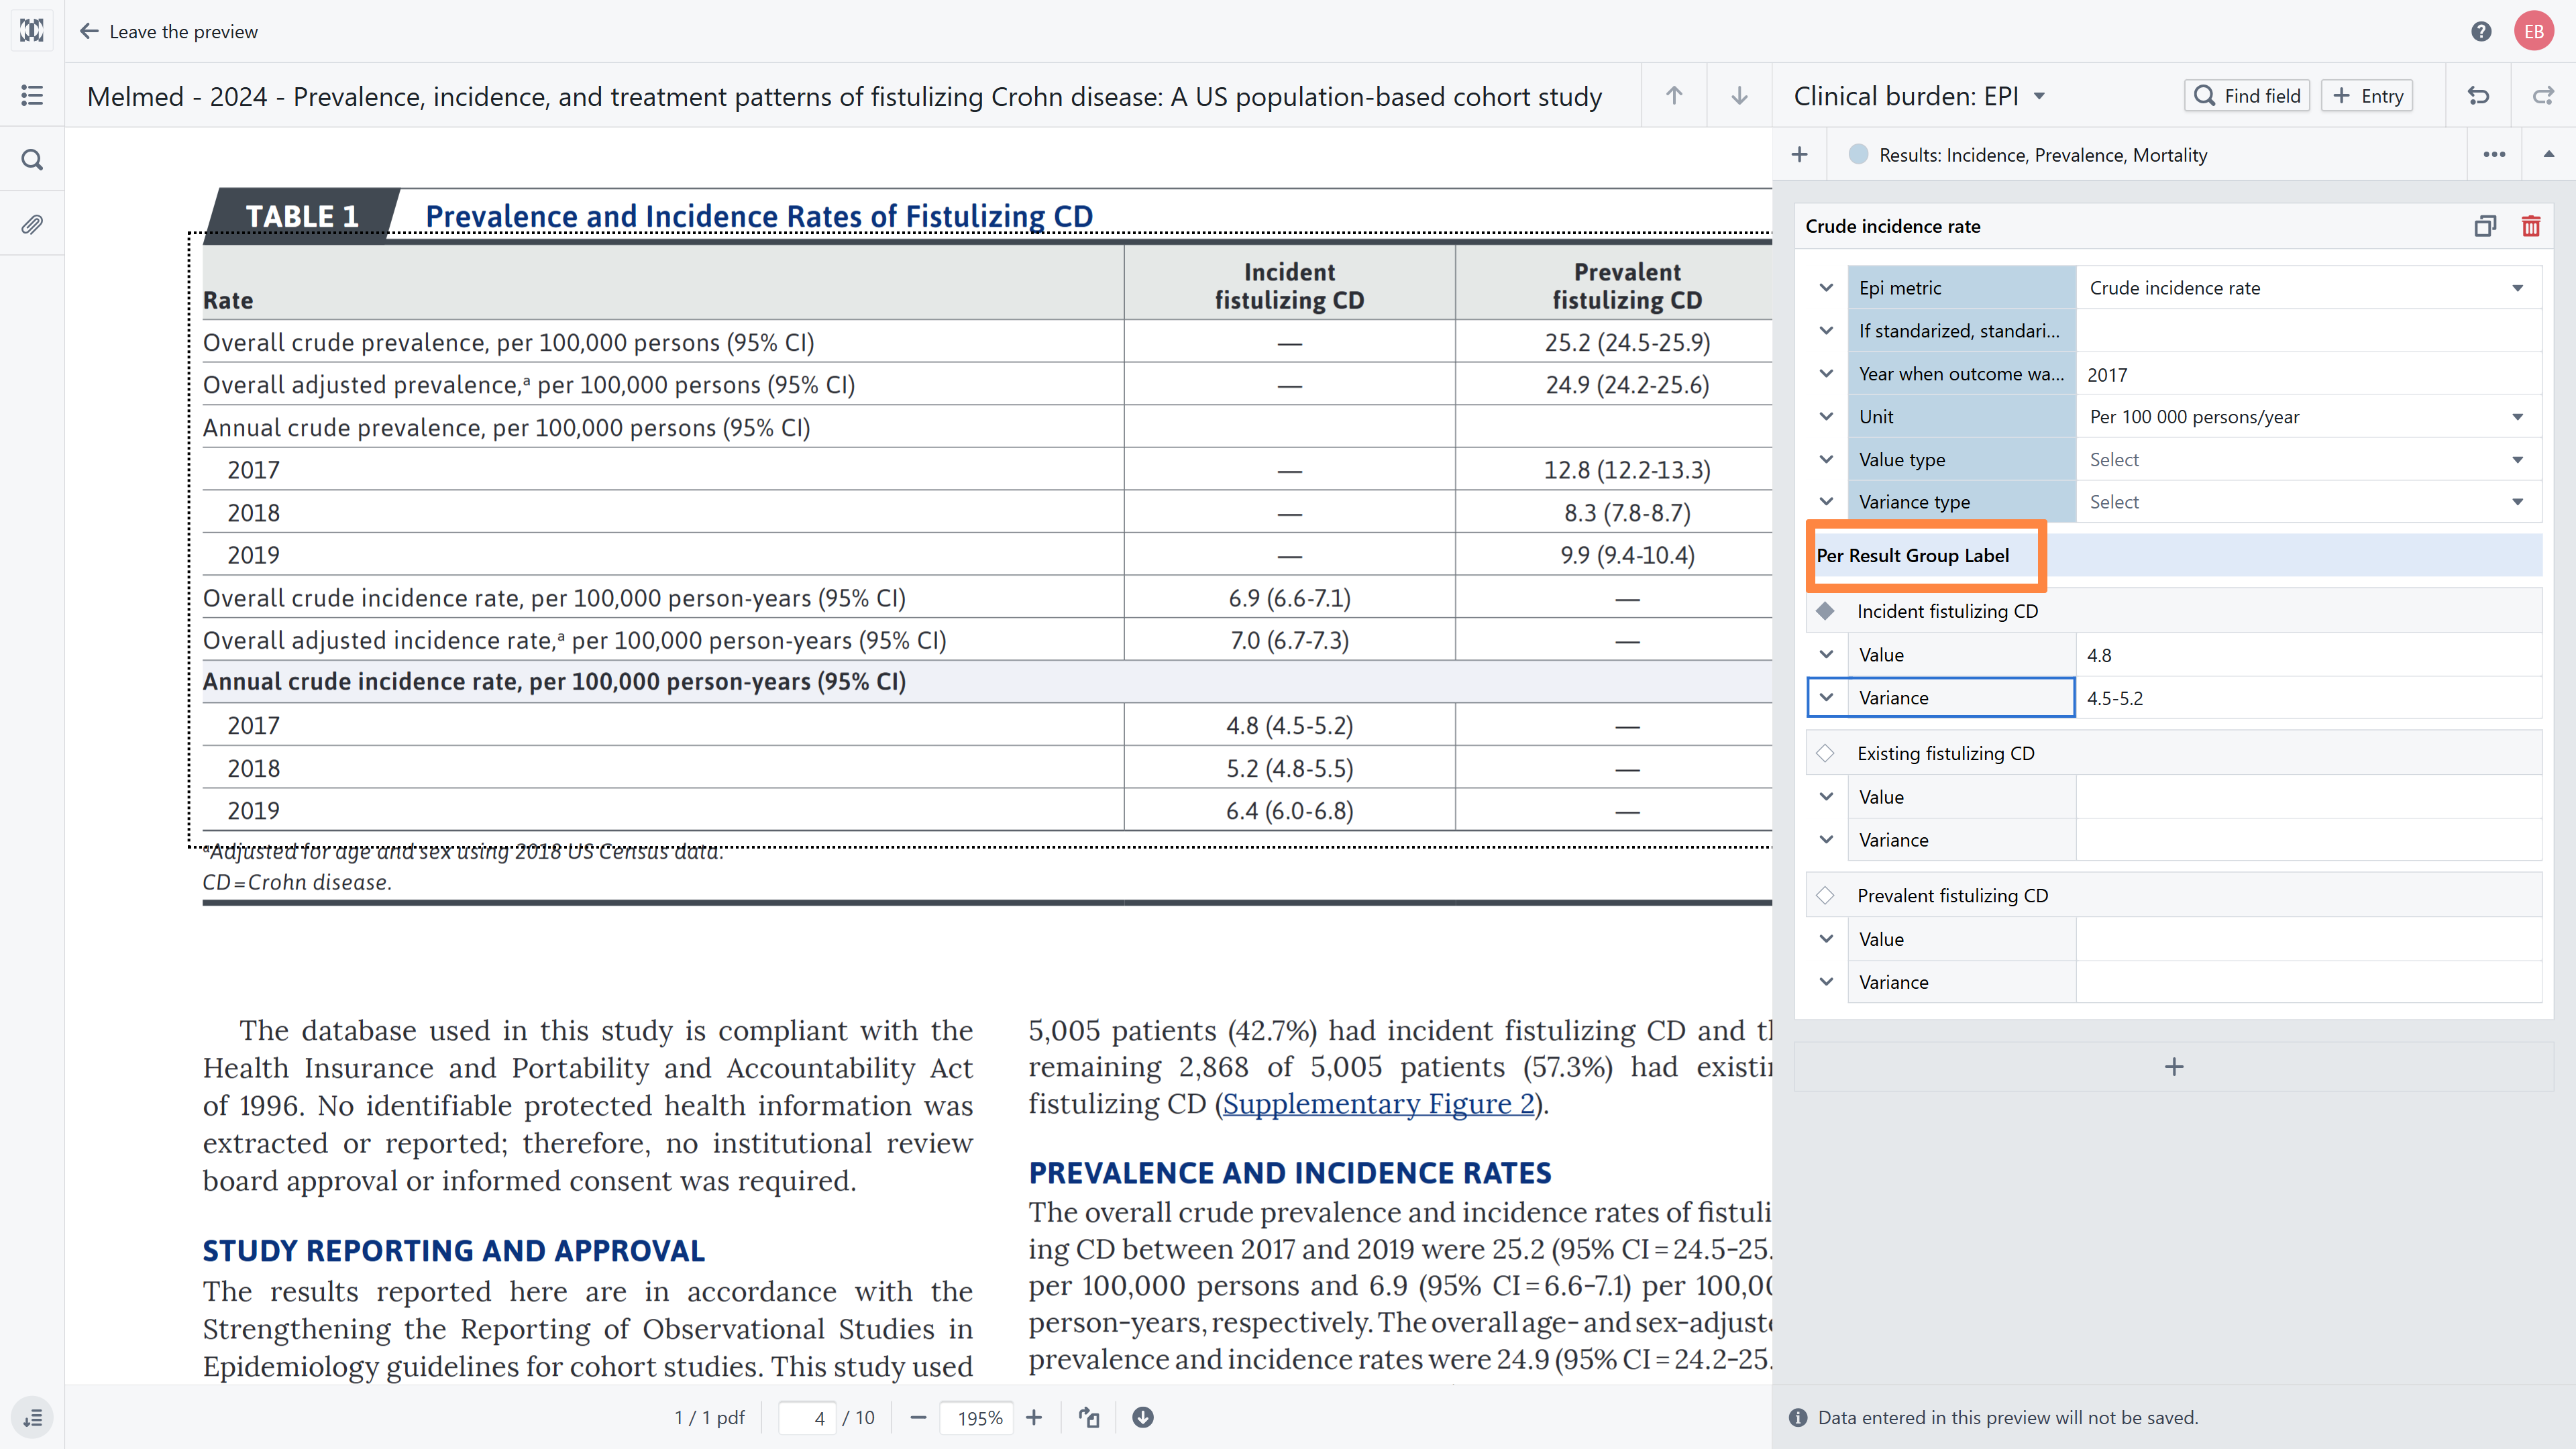Open the attachments paperclip icon
2576x1449 pixels.
pos(32,224)
